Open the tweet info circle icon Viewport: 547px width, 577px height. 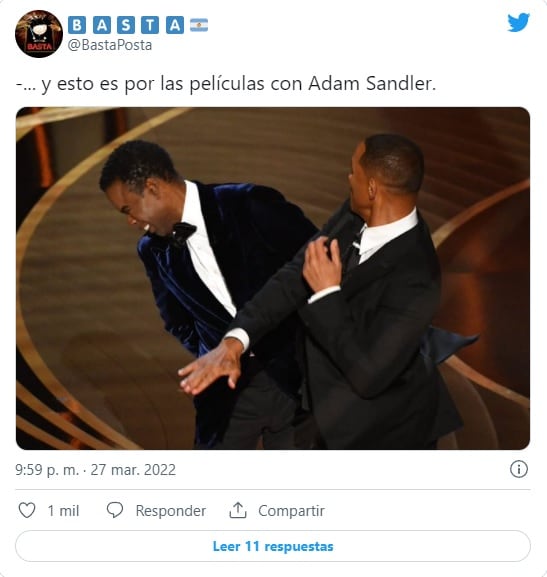point(519,469)
